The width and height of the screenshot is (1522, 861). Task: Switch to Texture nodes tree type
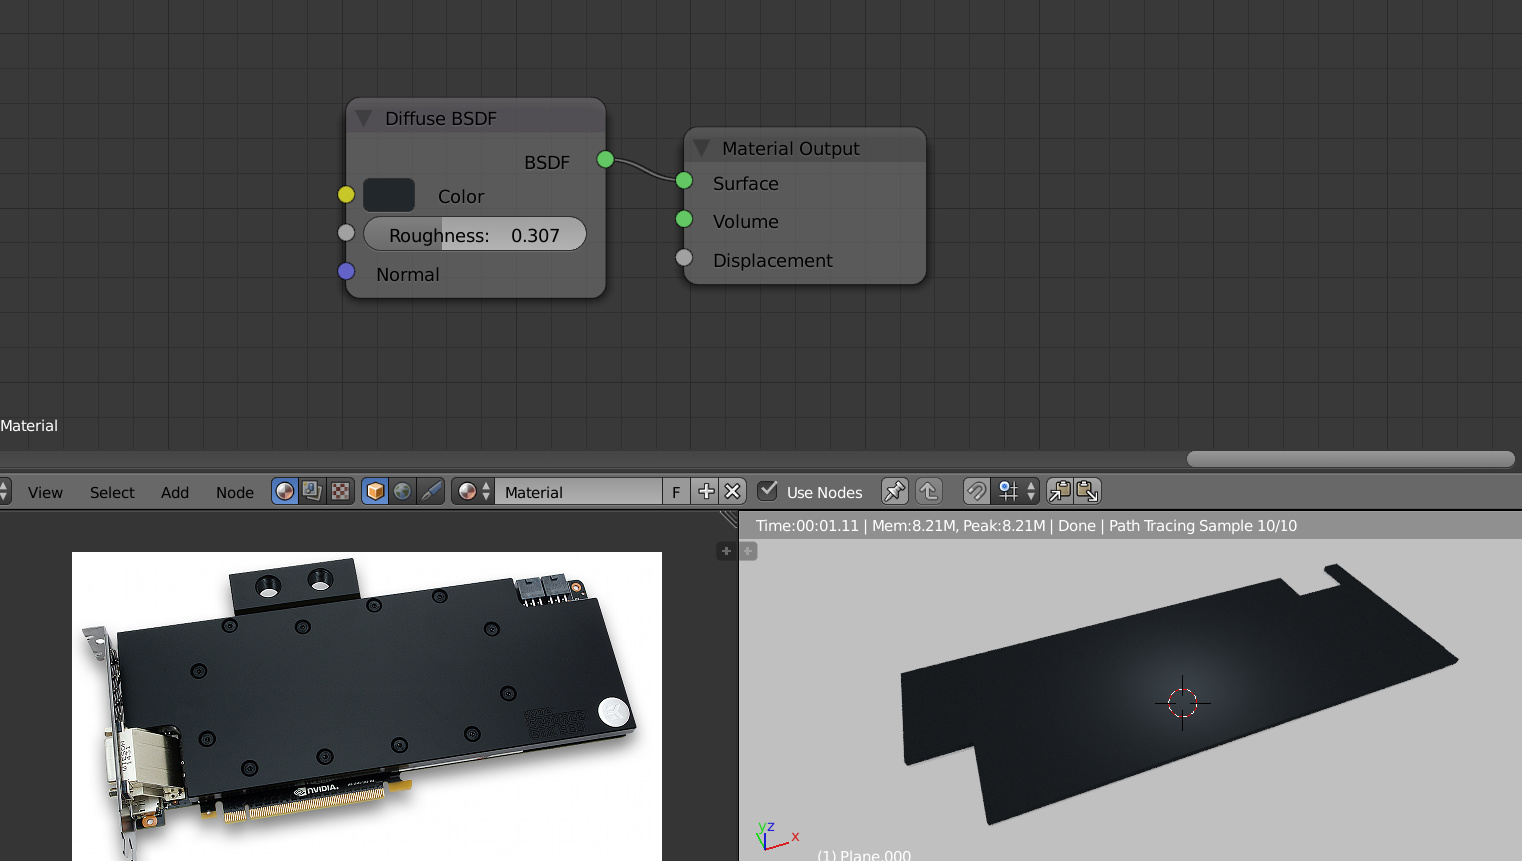pyautogui.click(x=341, y=492)
